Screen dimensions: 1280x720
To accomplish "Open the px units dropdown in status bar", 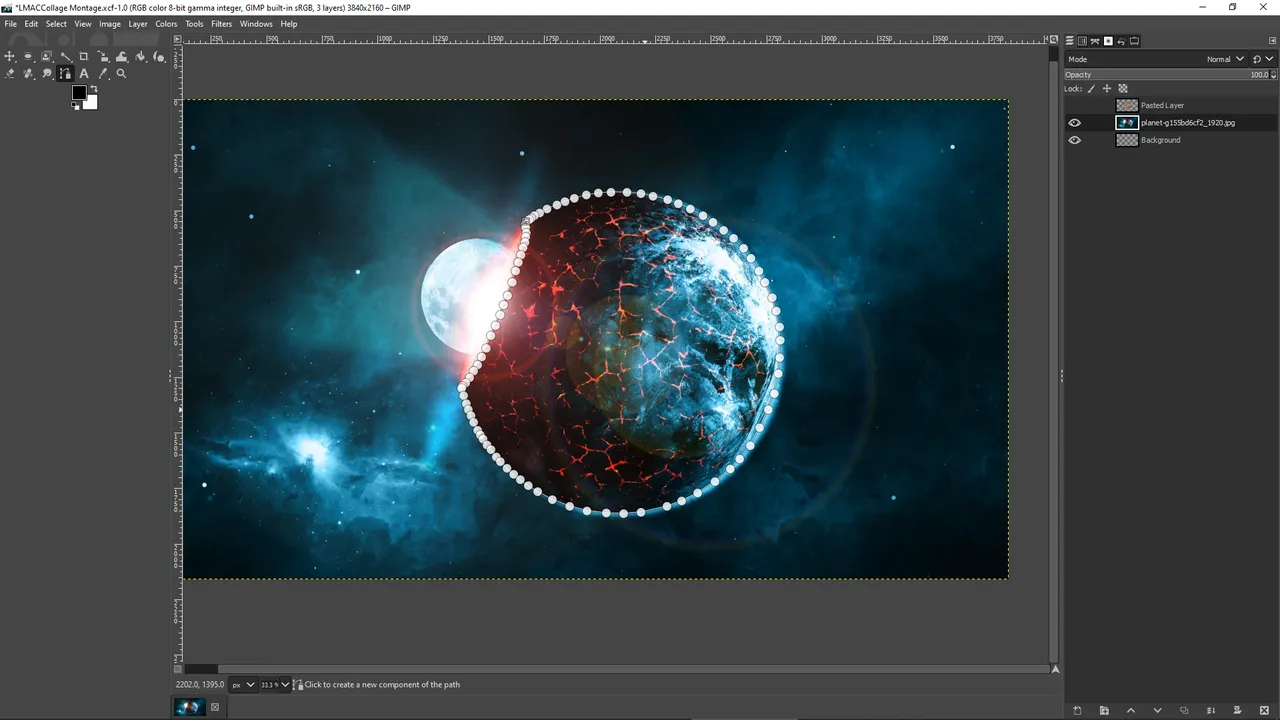I will pyautogui.click(x=243, y=685).
